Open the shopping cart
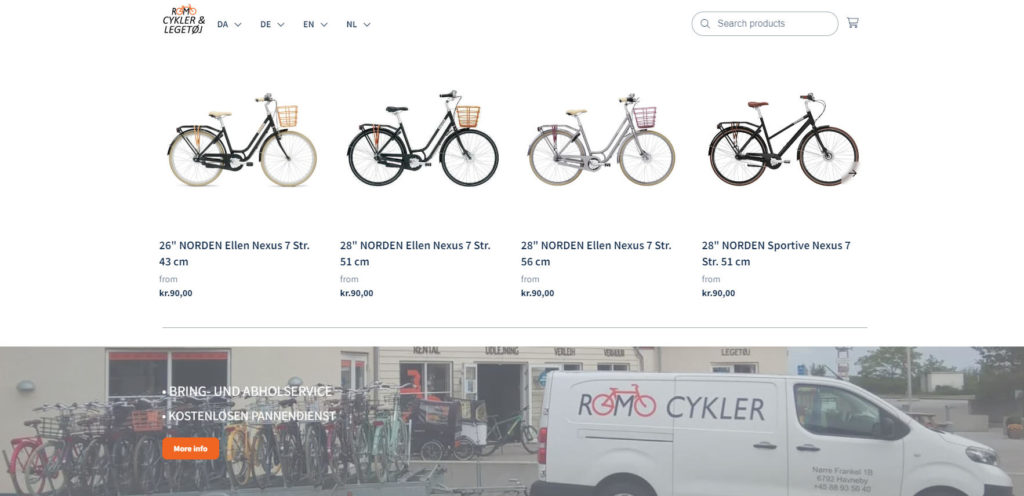The width and height of the screenshot is (1024, 496). (x=852, y=23)
